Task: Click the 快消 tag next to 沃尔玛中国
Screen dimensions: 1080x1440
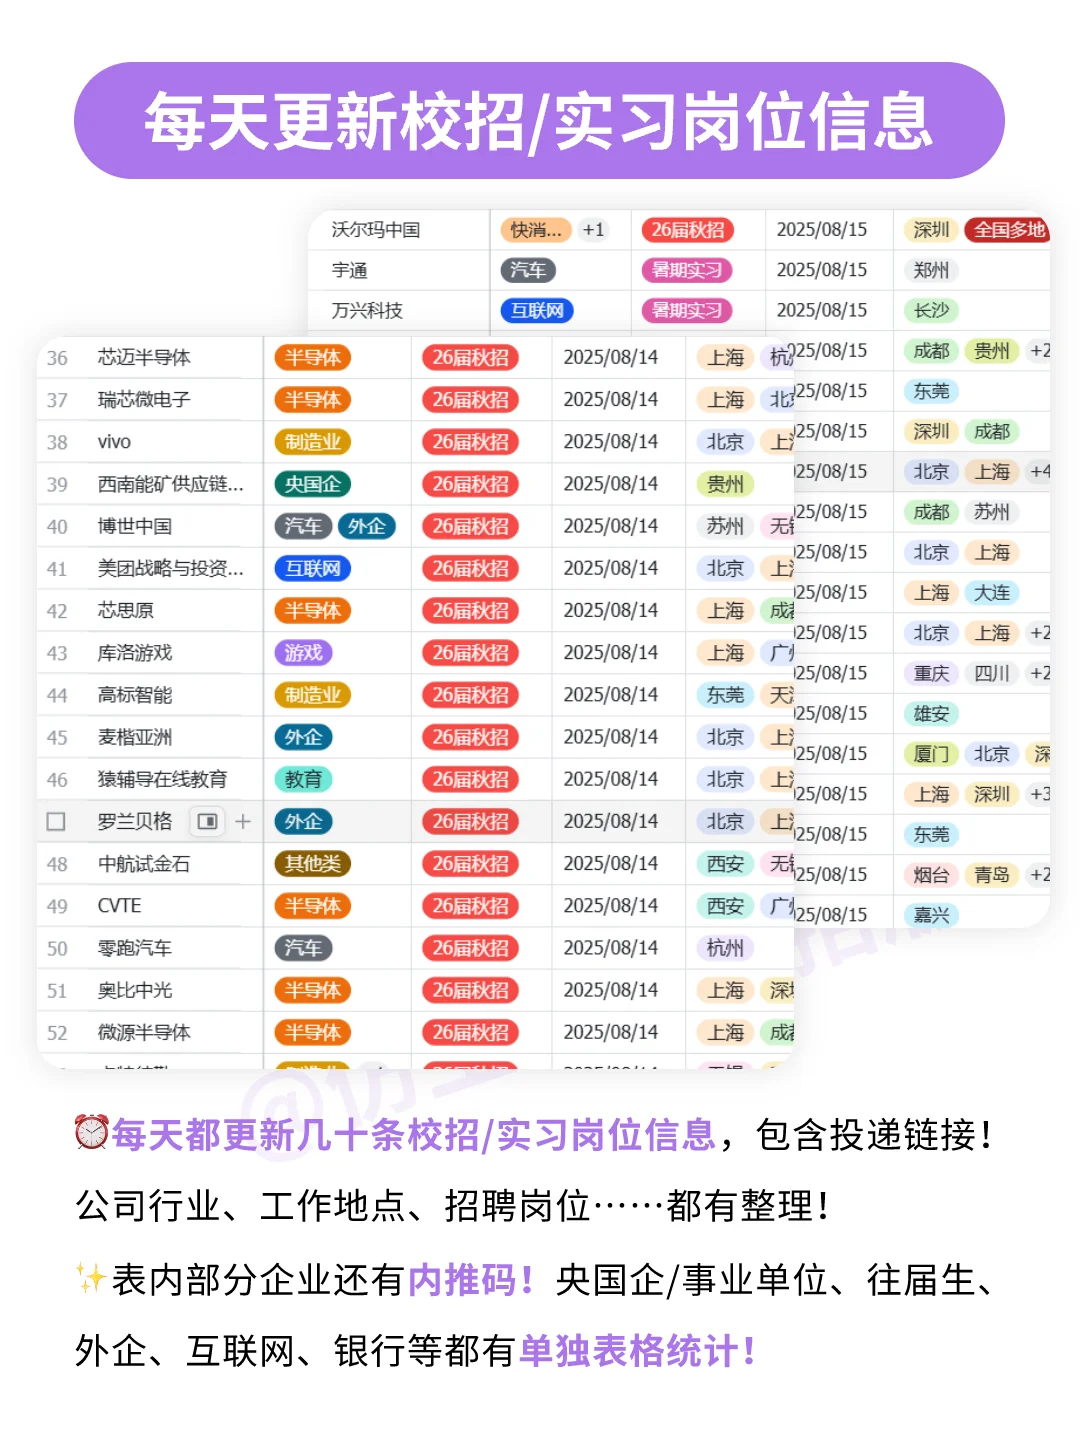Action: [536, 230]
